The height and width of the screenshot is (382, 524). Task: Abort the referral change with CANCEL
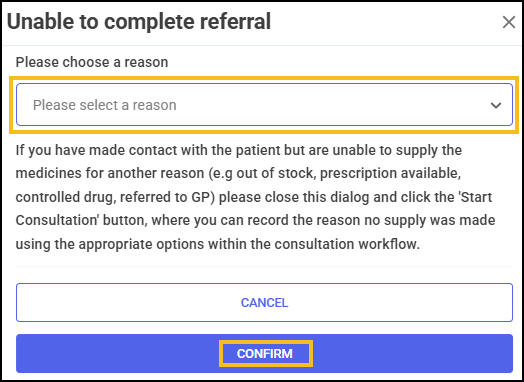[264, 302]
